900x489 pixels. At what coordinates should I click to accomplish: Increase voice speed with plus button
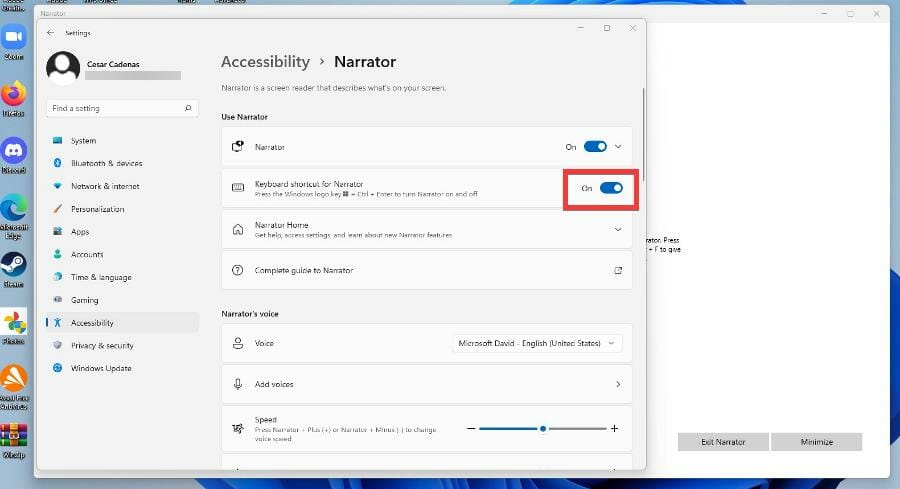point(614,429)
